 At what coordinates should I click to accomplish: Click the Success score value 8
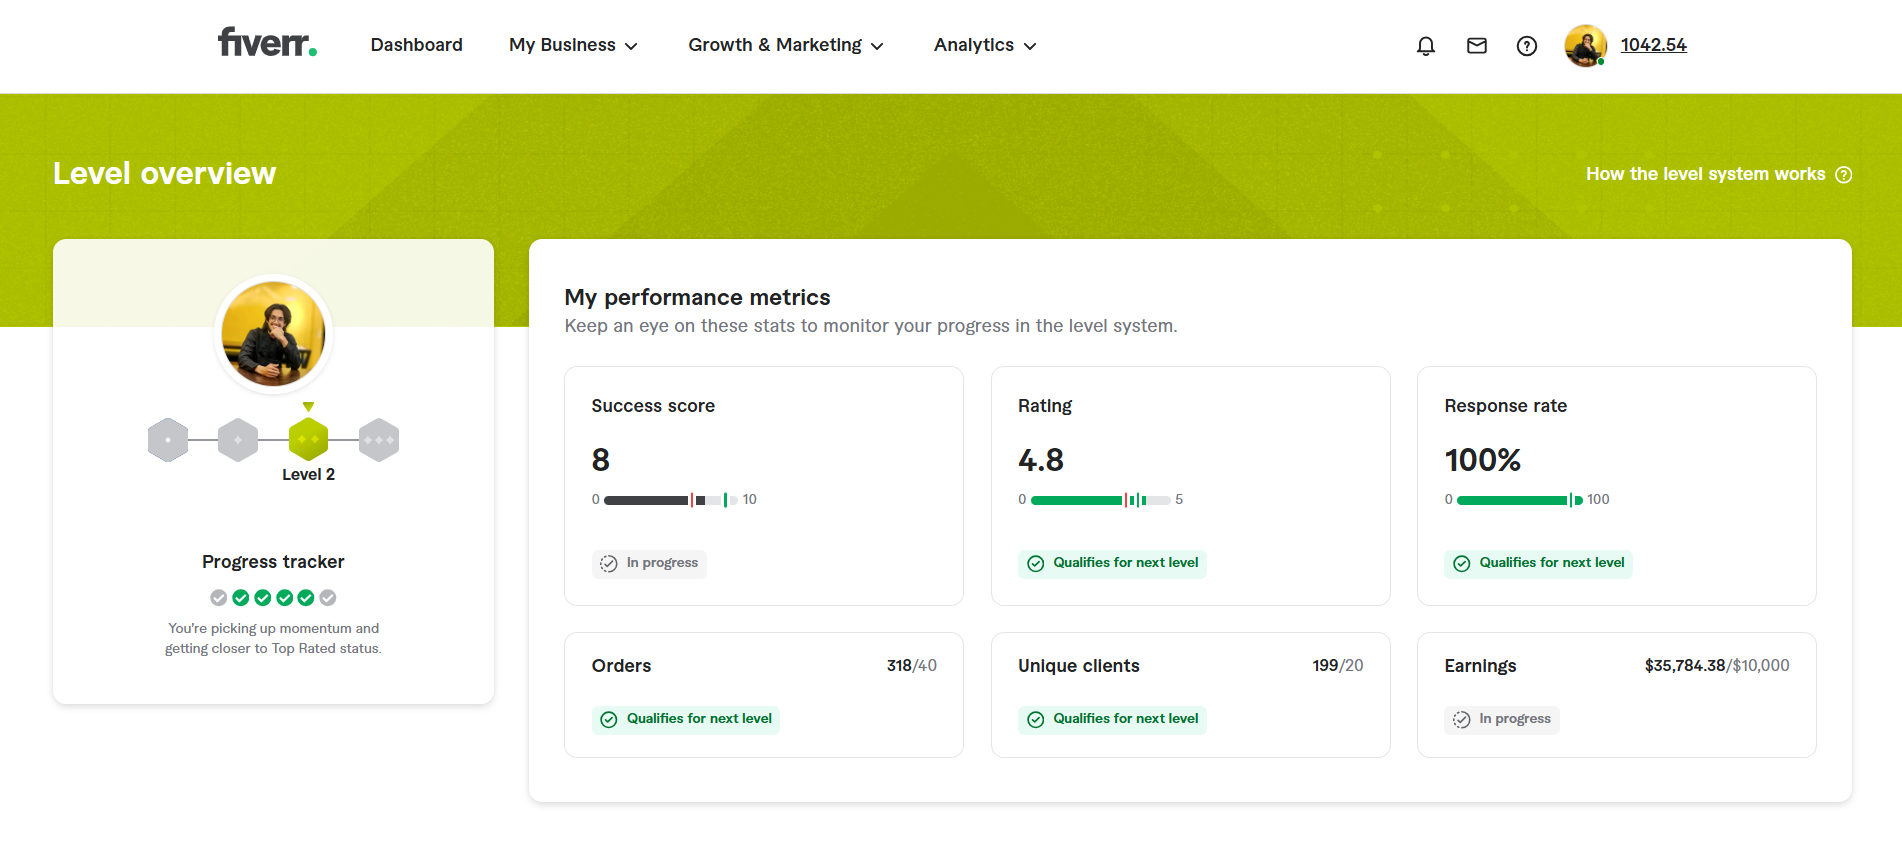click(601, 460)
